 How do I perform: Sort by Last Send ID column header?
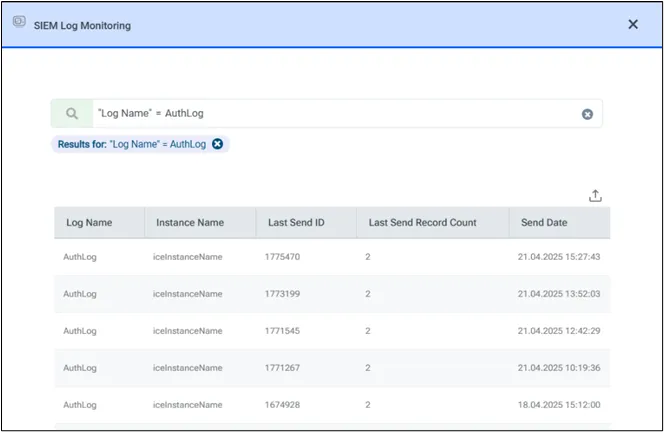click(x=306, y=222)
